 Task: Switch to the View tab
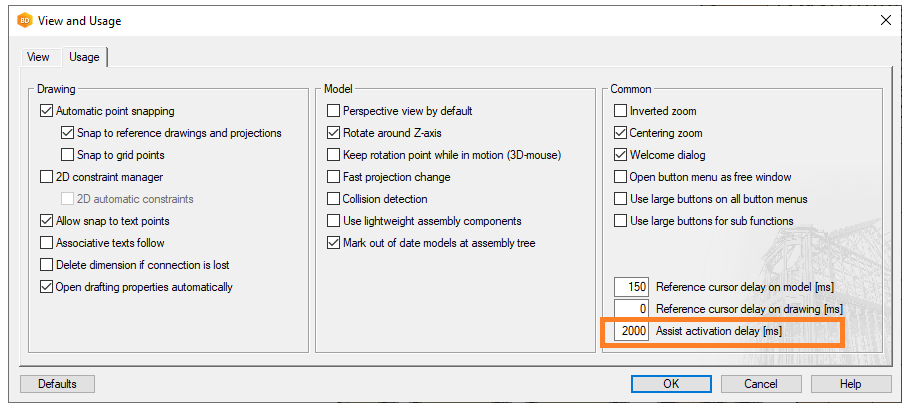click(x=38, y=57)
